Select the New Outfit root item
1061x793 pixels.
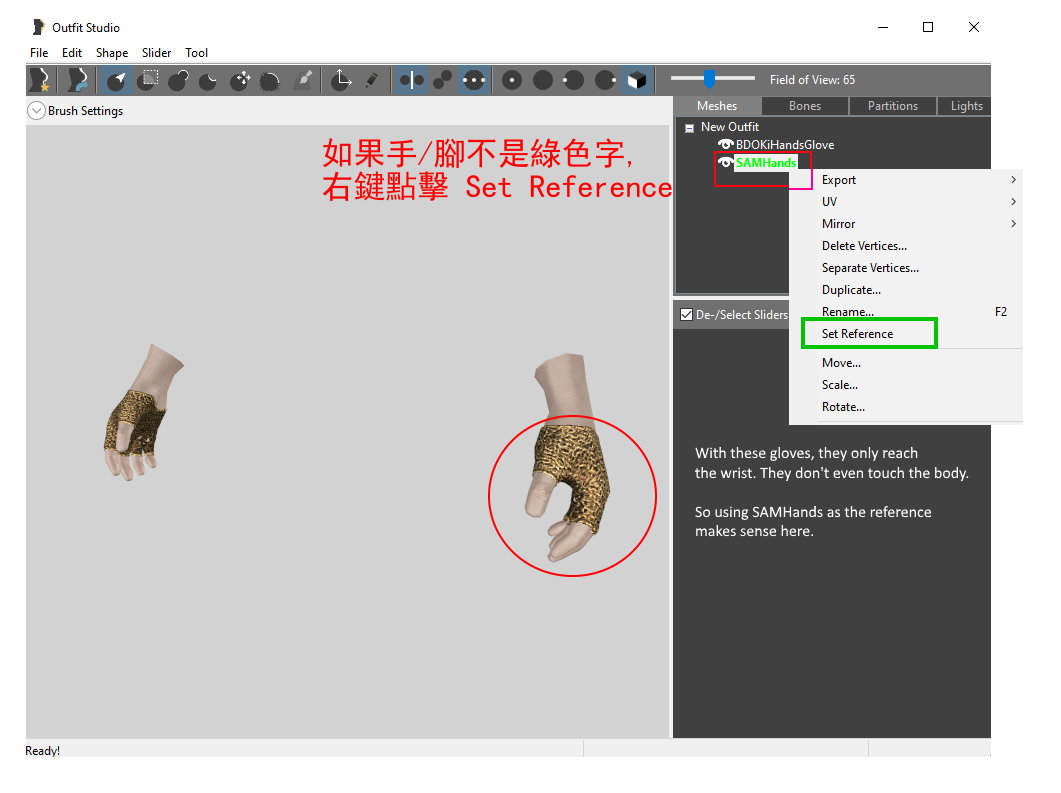729,127
